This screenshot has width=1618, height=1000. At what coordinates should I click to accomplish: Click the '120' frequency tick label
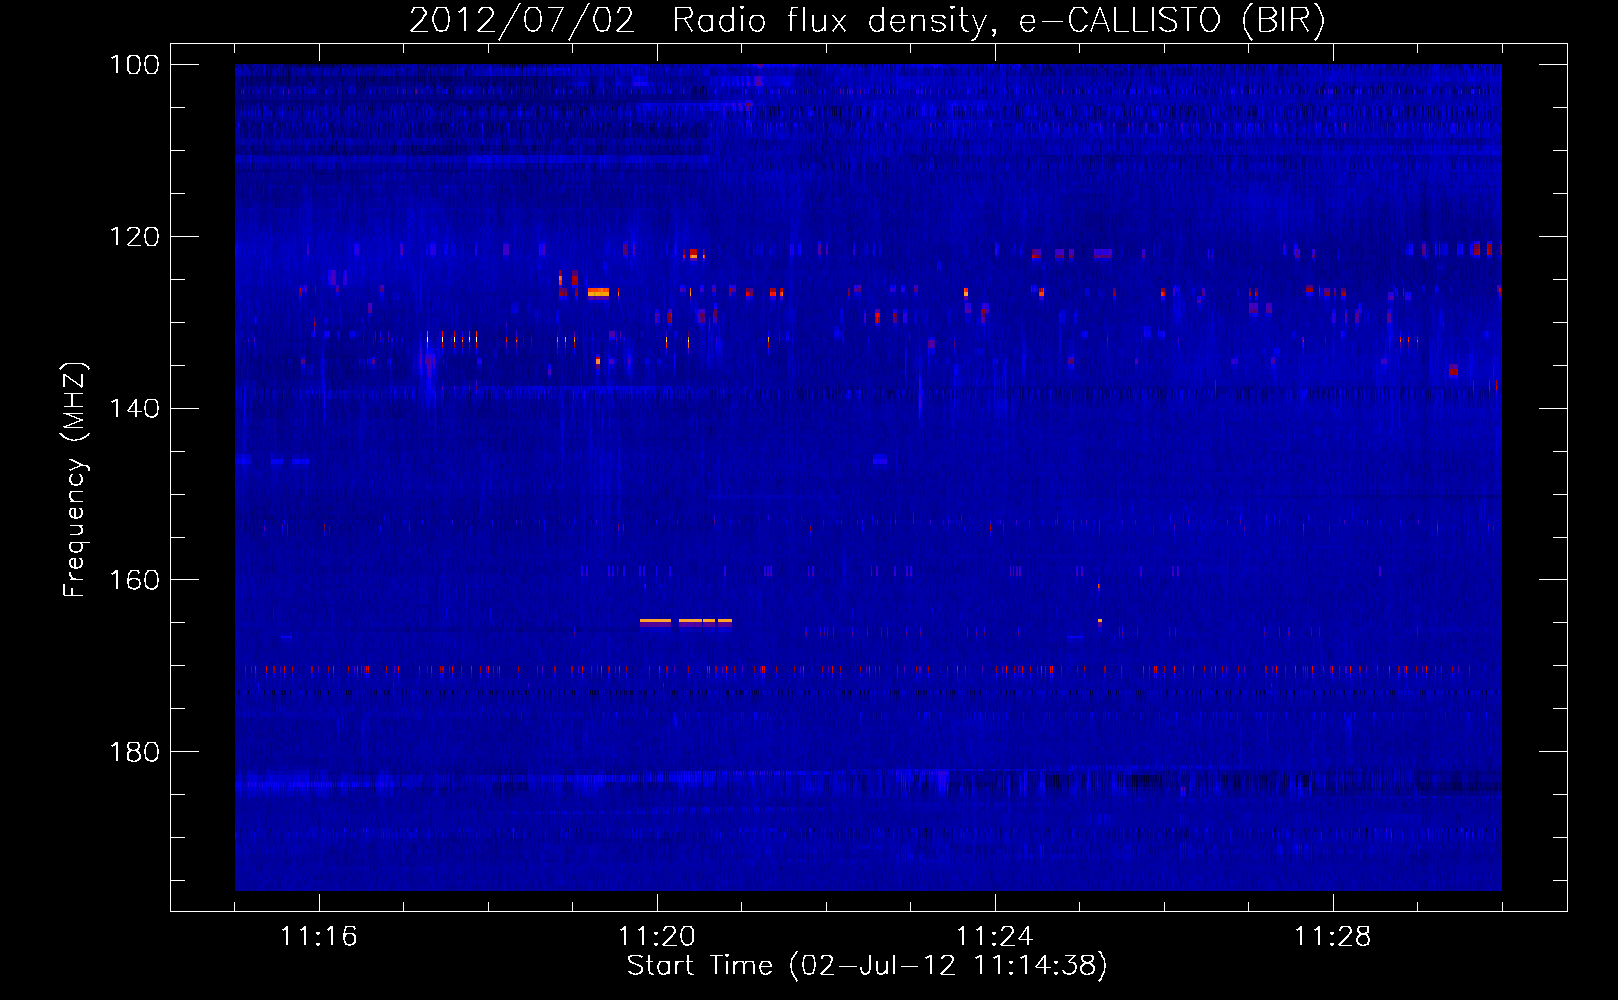(x=134, y=237)
